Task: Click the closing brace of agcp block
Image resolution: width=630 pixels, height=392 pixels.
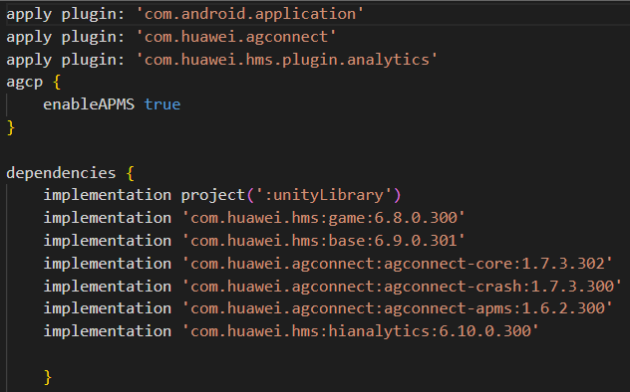Action: (11, 128)
